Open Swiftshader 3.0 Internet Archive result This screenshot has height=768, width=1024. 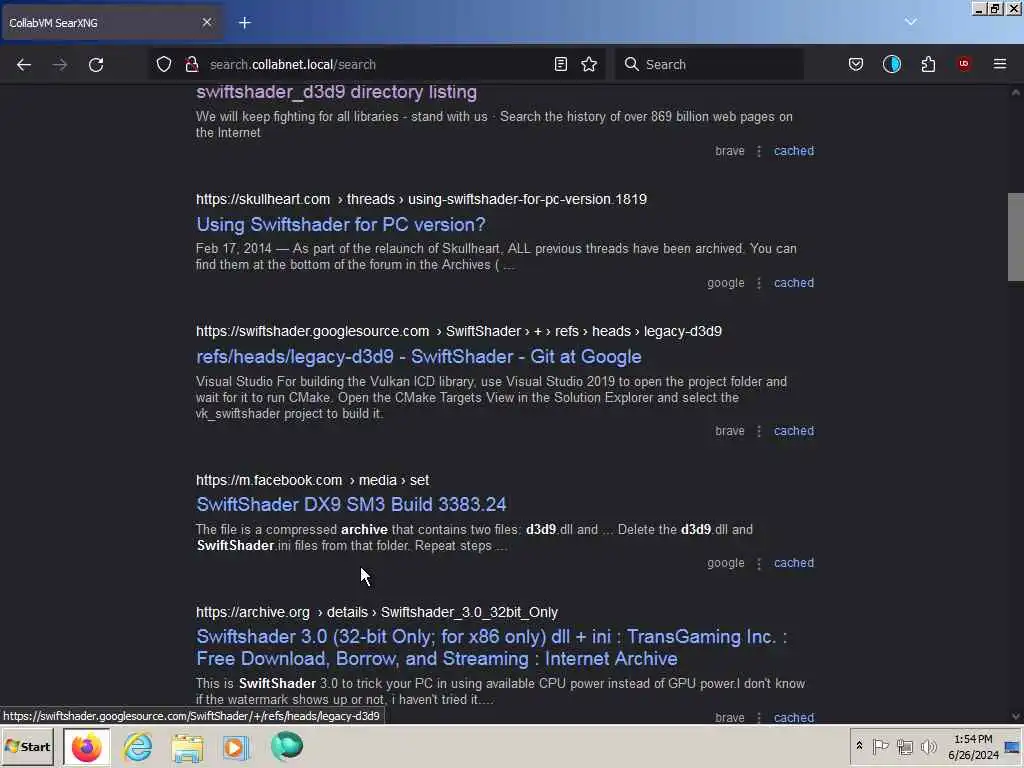pos(492,647)
